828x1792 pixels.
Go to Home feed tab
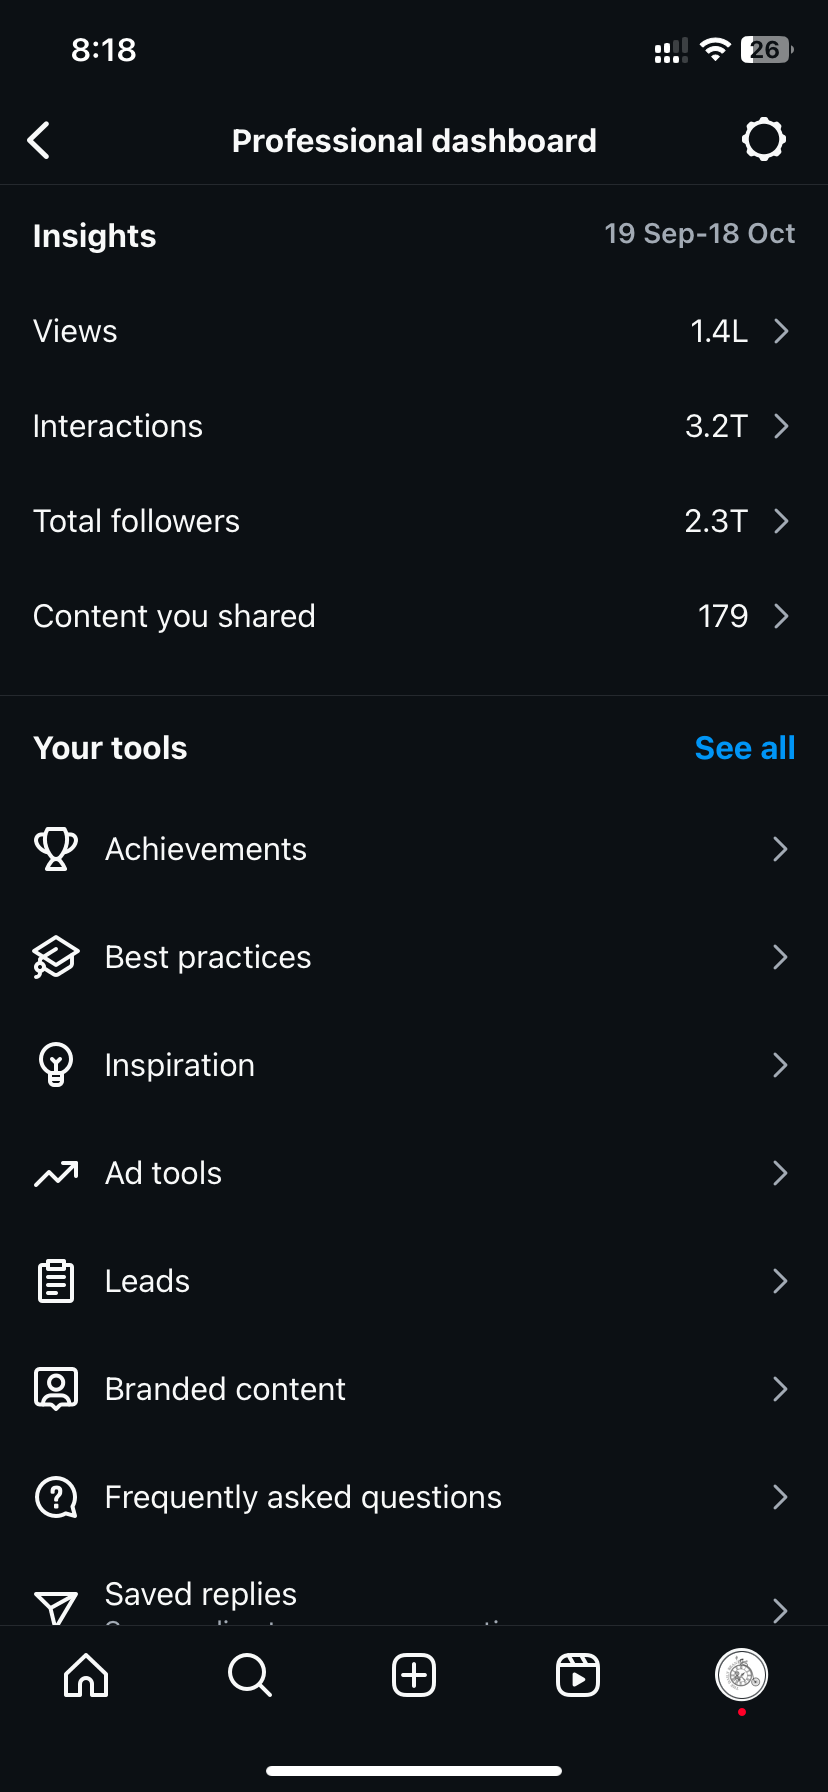coord(86,1675)
